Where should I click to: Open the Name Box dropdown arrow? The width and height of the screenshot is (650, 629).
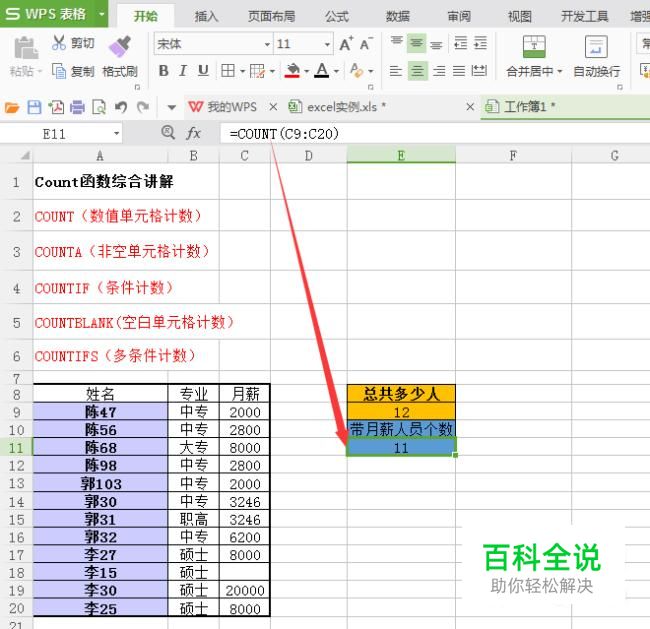pos(116,134)
